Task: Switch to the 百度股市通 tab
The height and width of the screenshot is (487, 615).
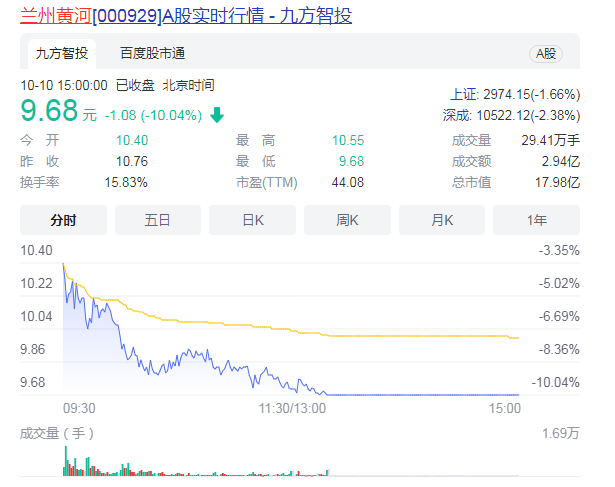Action: click(x=152, y=54)
